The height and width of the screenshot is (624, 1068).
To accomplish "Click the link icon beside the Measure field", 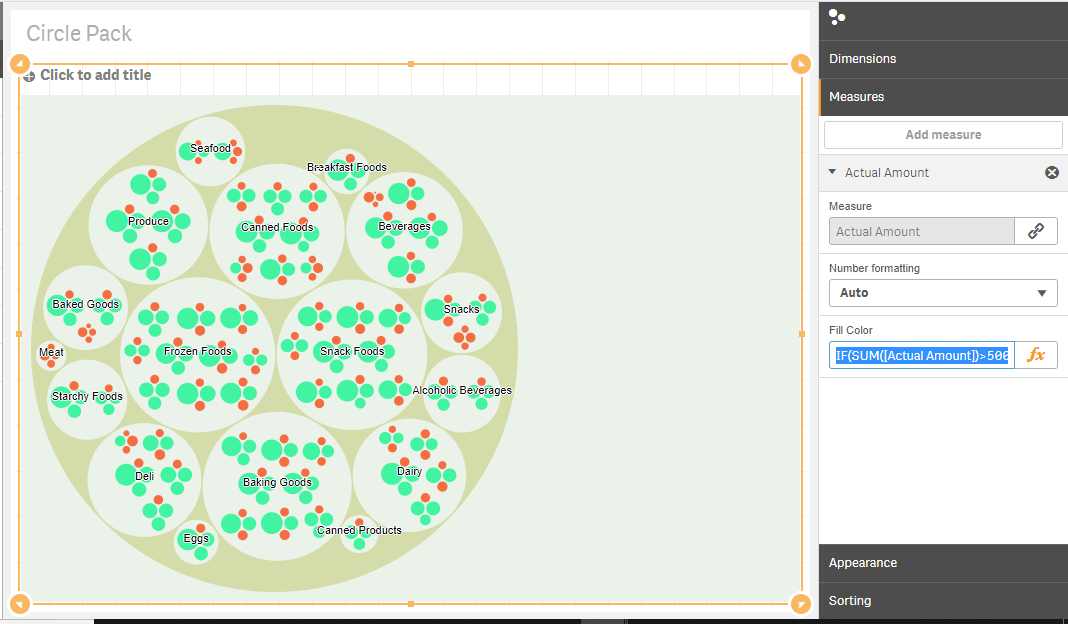I will 1036,231.
